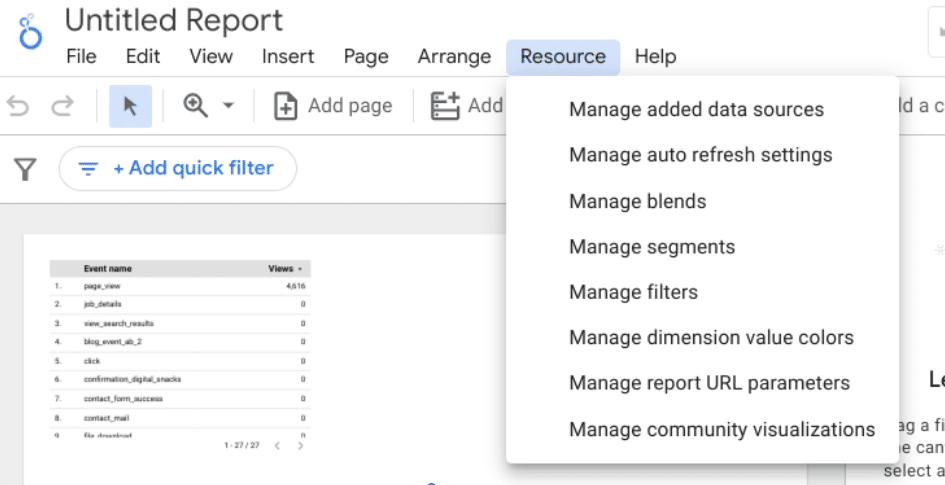The height and width of the screenshot is (485, 945).
Task: Click the contact_form_success row
Action: point(180,399)
